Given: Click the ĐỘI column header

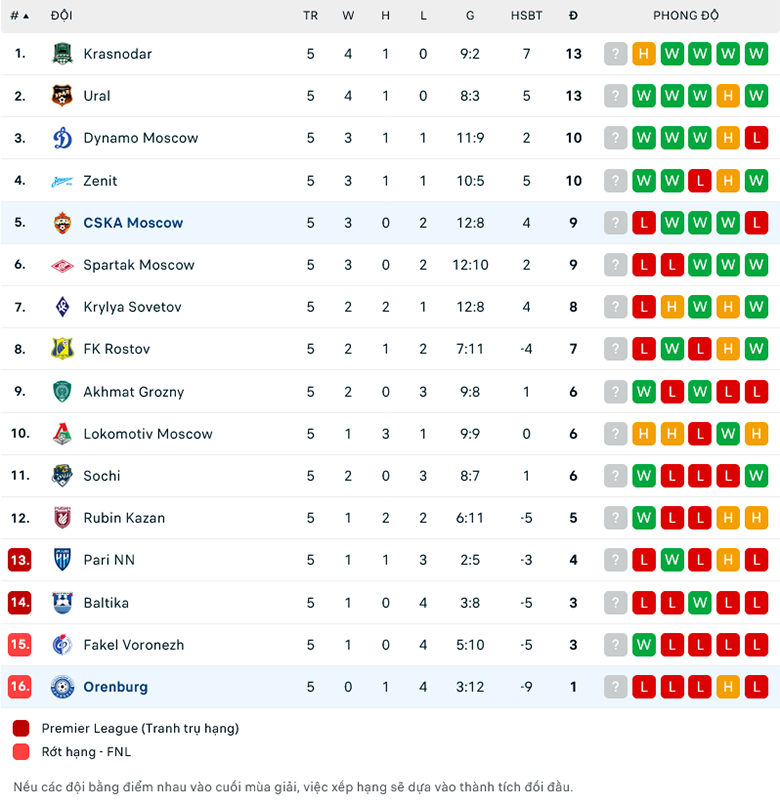Looking at the screenshot, I should click(x=61, y=16).
